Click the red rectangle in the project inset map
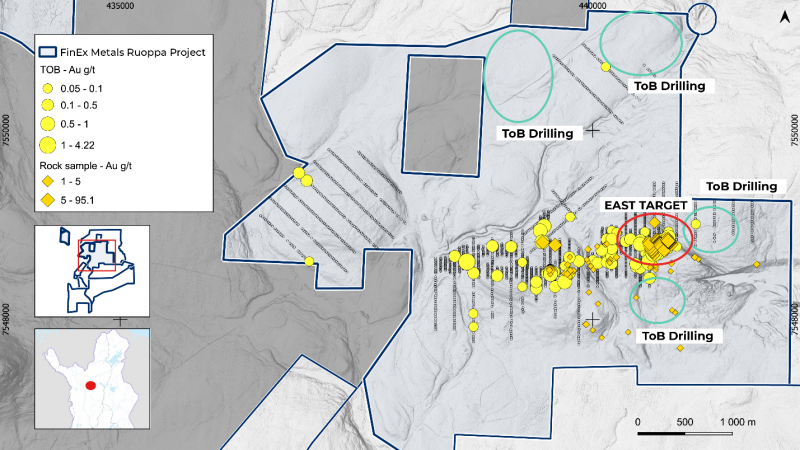 (98, 254)
